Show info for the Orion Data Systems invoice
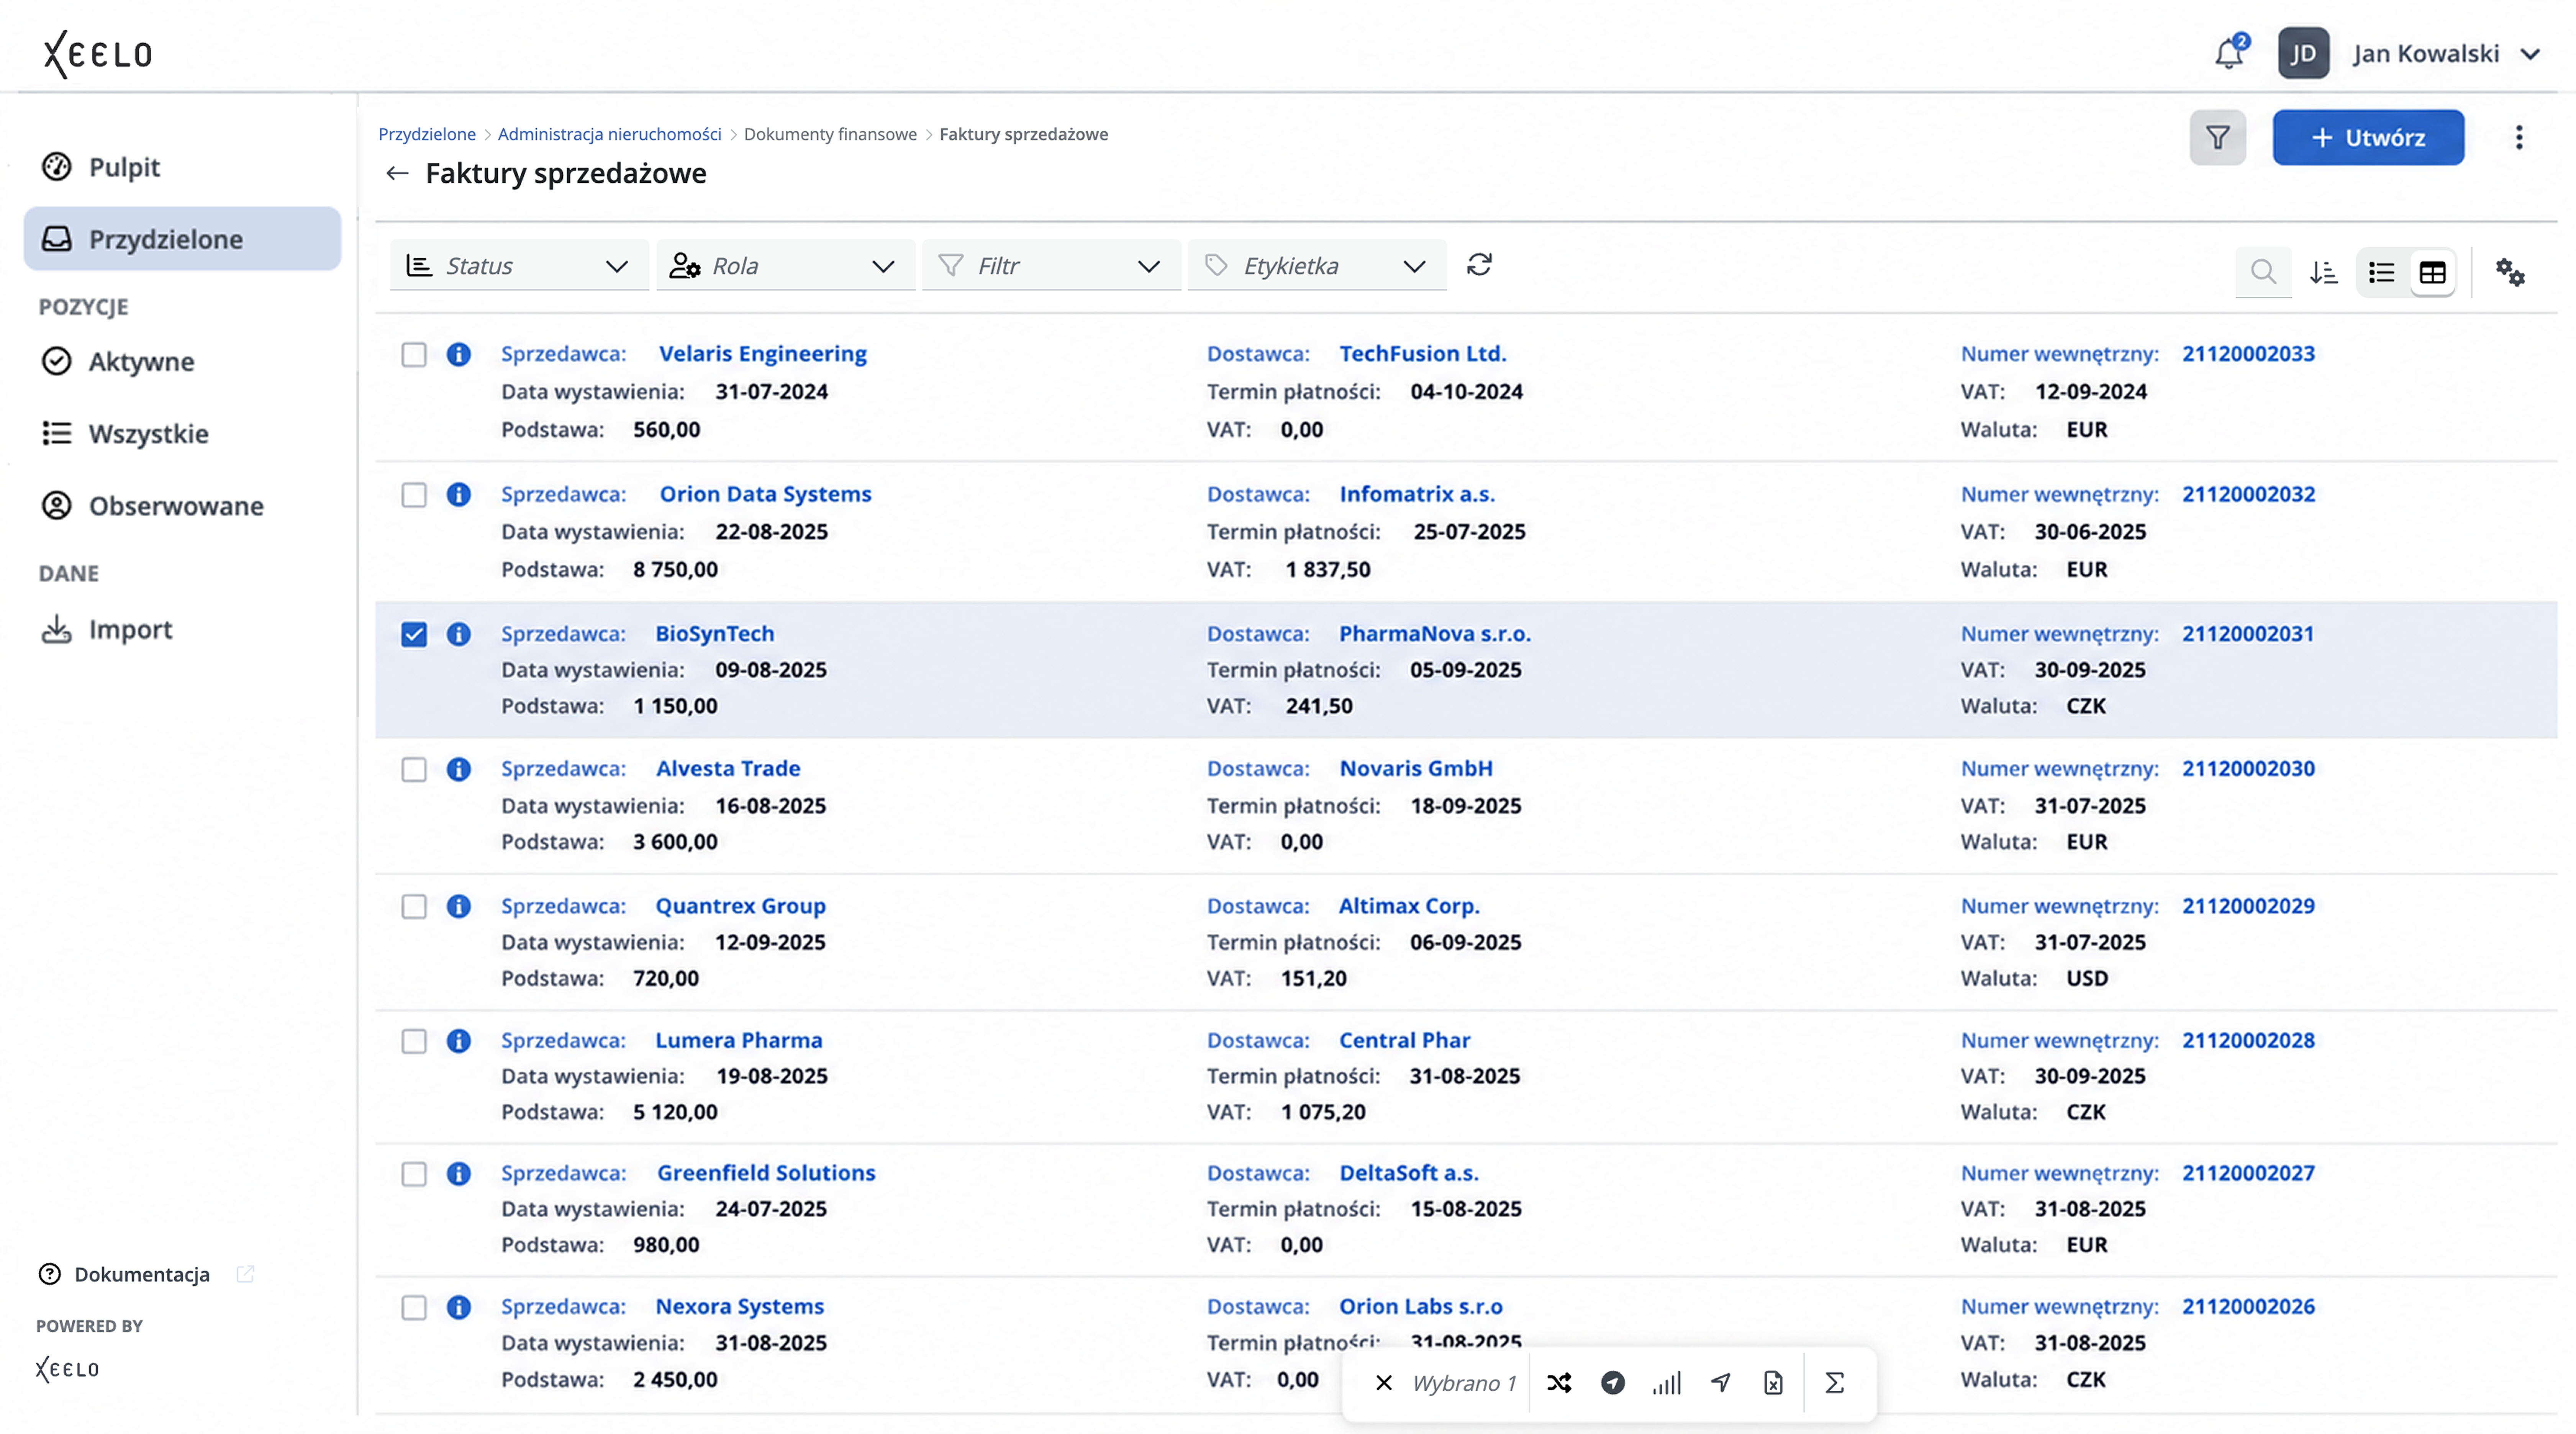Image resolution: width=2576 pixels, height=1434 pixels. tap(458, 494)
